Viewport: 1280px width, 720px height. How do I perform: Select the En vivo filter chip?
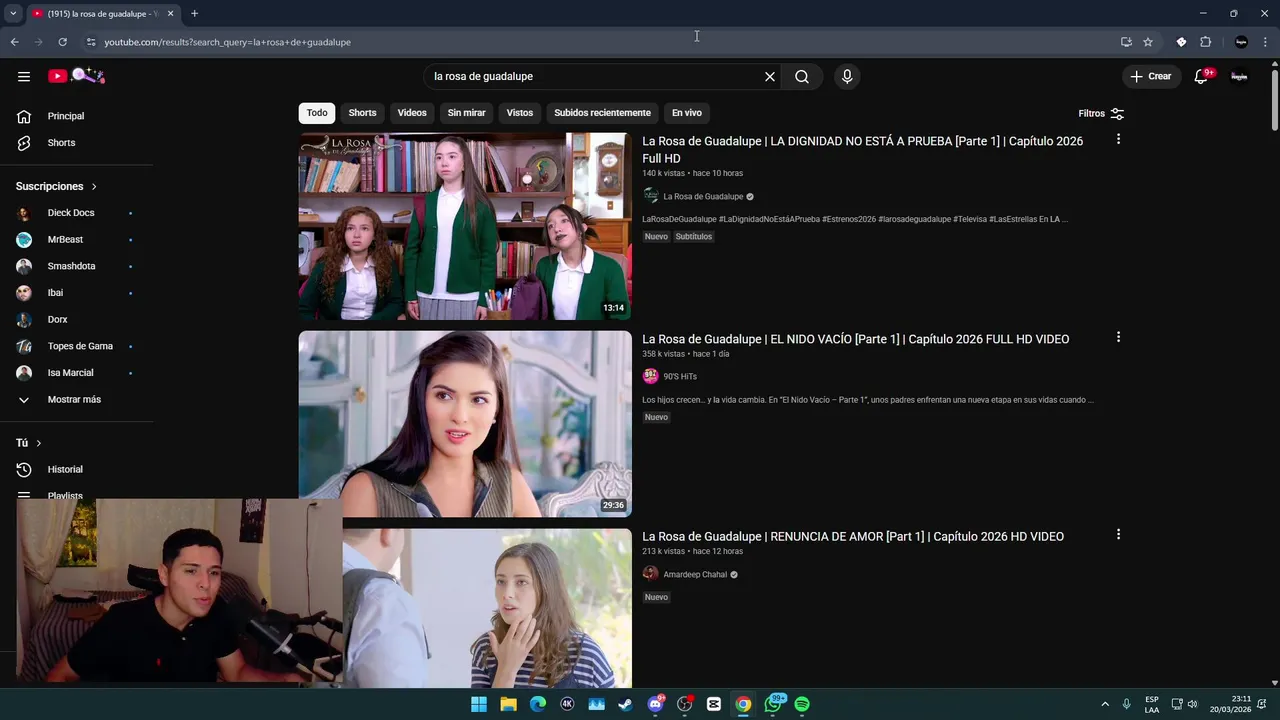pos(686,113)
